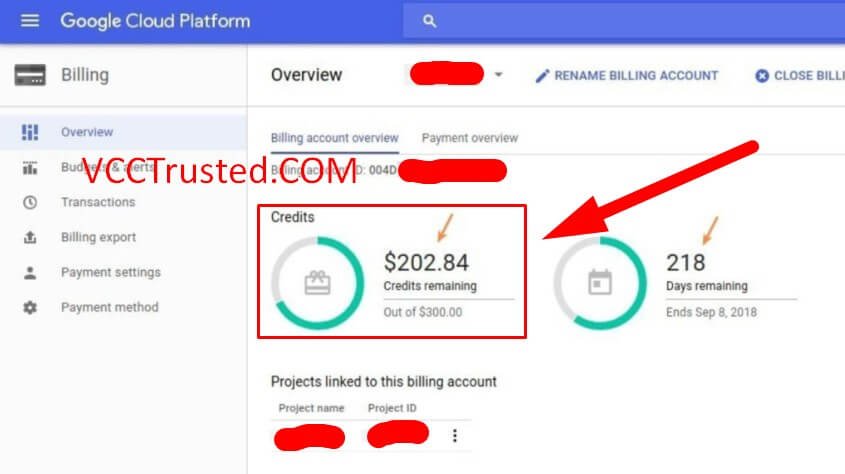Image resolution: width=845 pixels, height=474 pixels.
Task: Click the 'Days remaining' label
Action: (707, 286)
